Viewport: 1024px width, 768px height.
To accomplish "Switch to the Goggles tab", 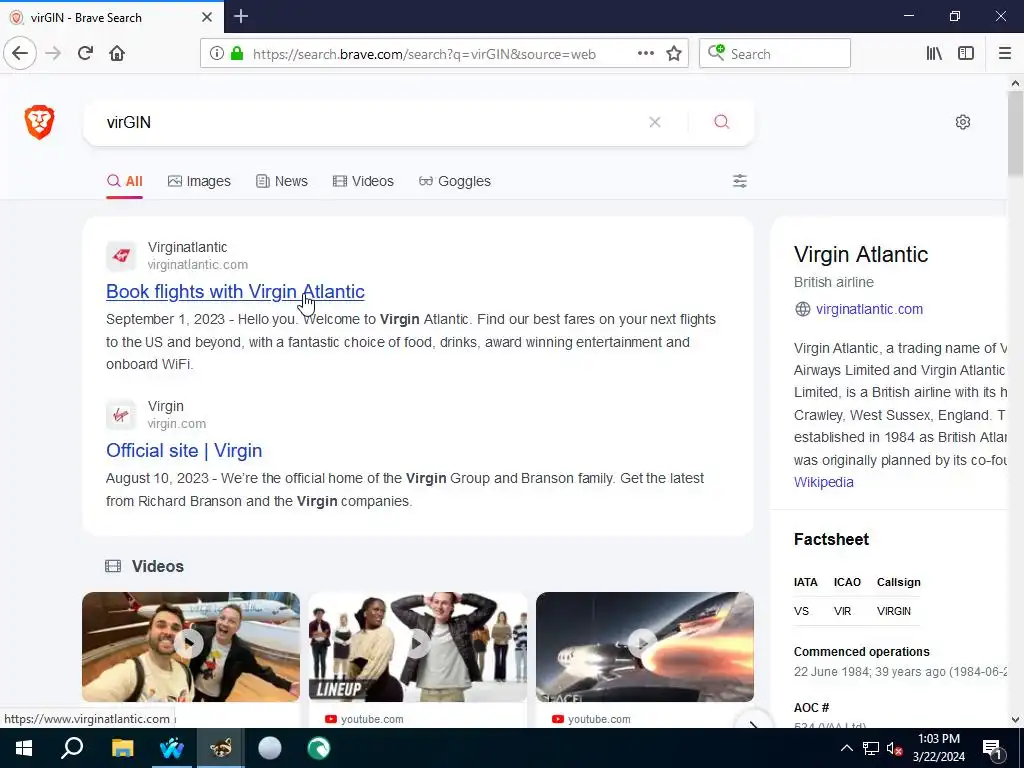I will 455,181.
